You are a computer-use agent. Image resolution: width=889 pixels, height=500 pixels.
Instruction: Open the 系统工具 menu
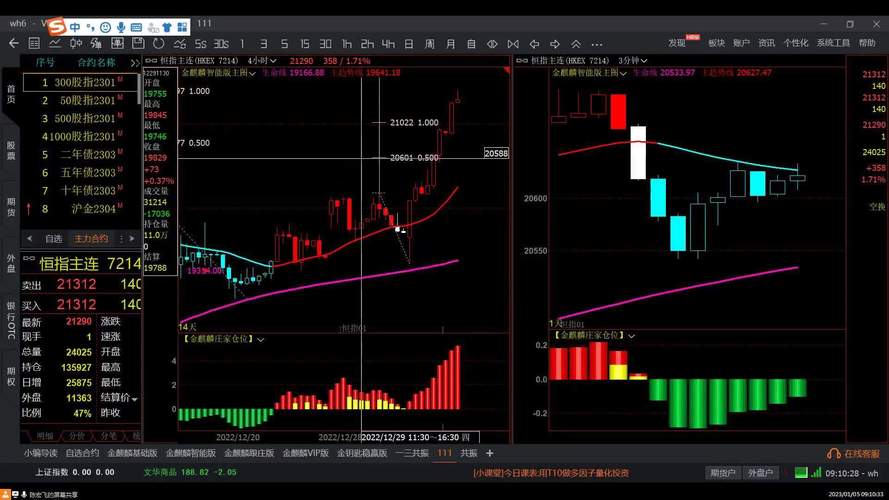832,43
